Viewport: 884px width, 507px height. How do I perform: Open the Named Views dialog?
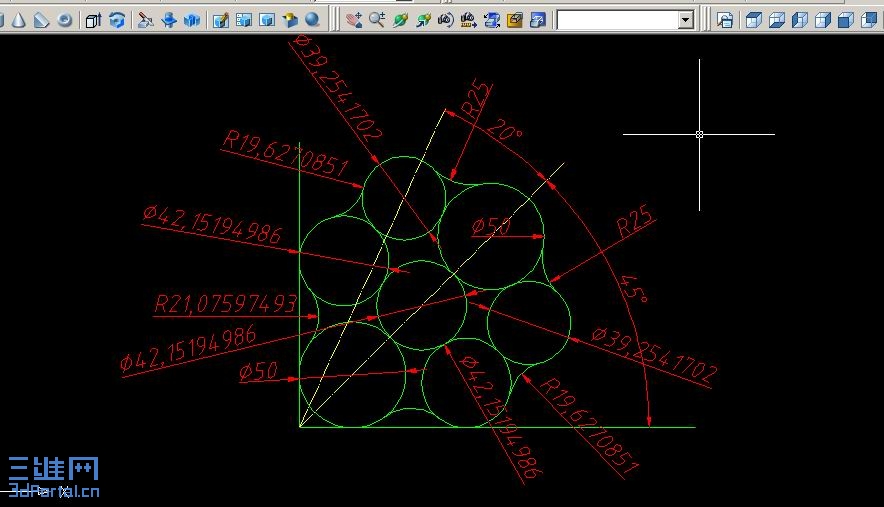[x=725, y=20]
